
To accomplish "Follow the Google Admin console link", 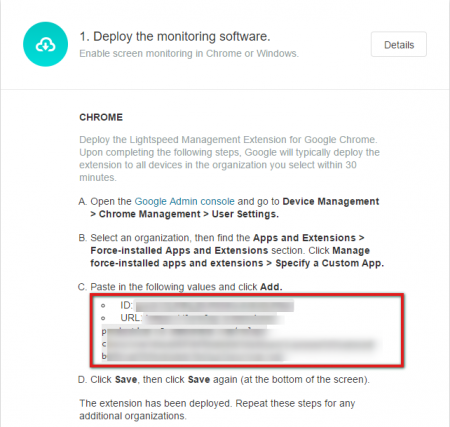I will [184, 201].
